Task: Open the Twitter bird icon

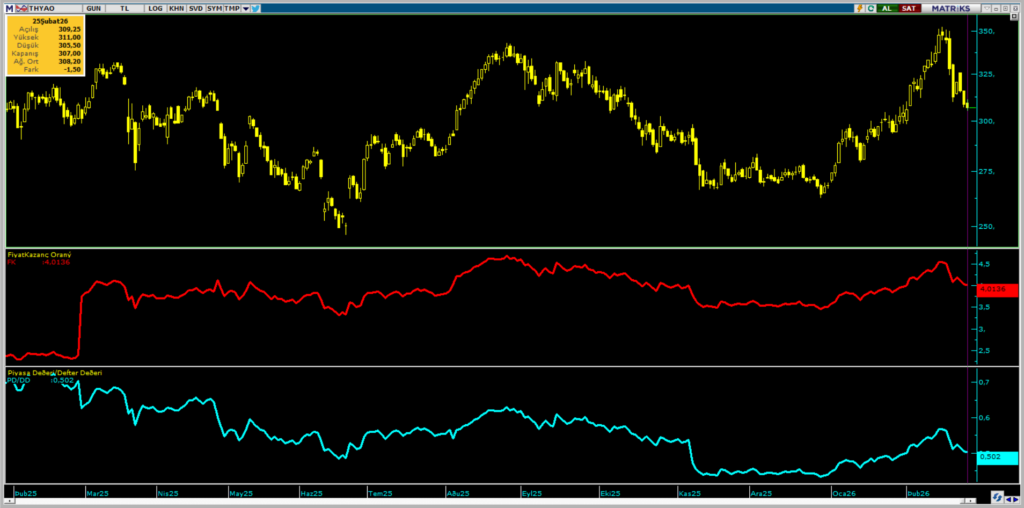Action: click(x=255, y=7)
